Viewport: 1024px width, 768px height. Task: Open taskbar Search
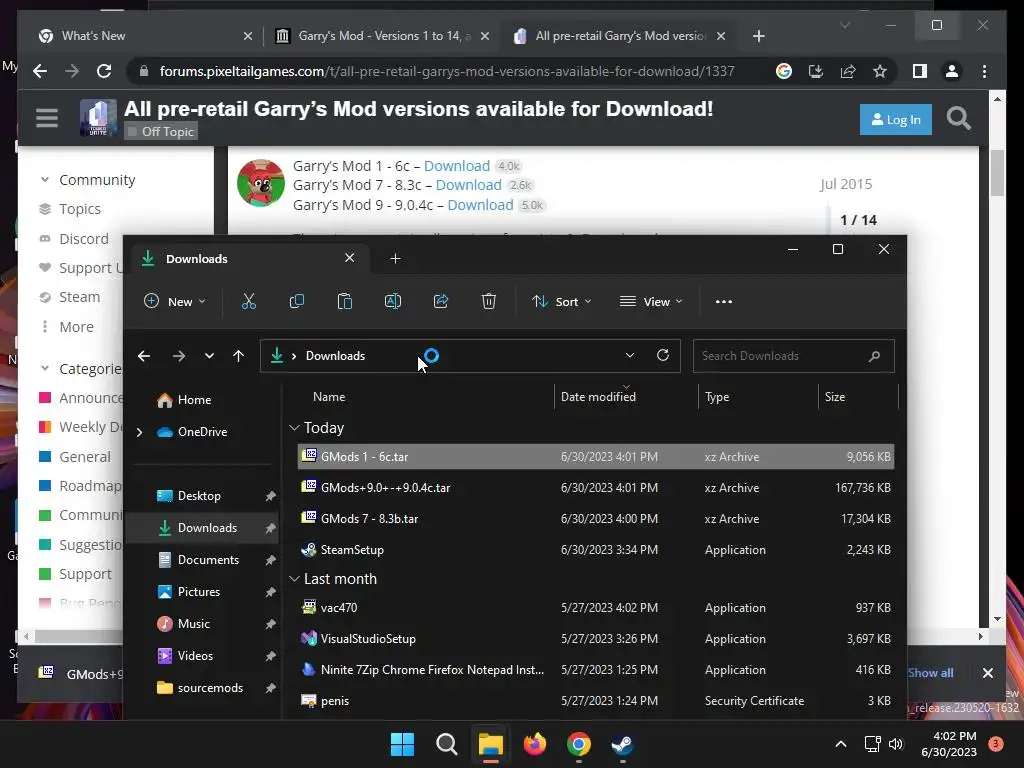pos(447,744)
